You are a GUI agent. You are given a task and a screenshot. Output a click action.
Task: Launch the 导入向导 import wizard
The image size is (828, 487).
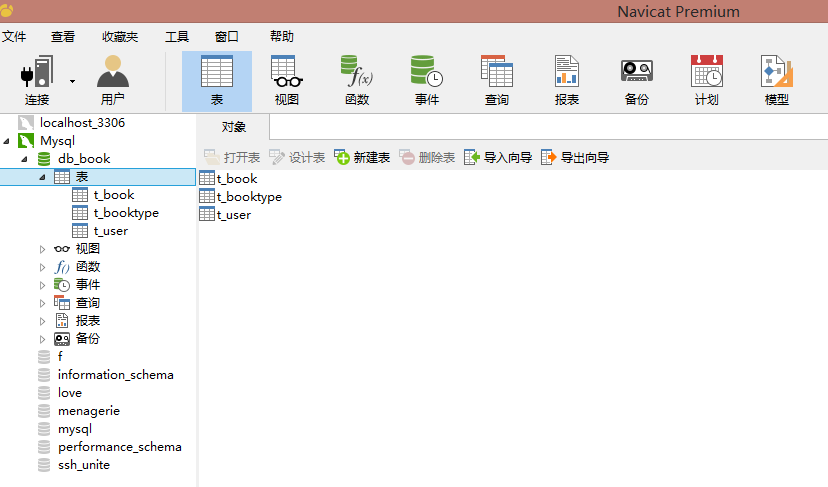pyautogui.click(x=498, y=157)
